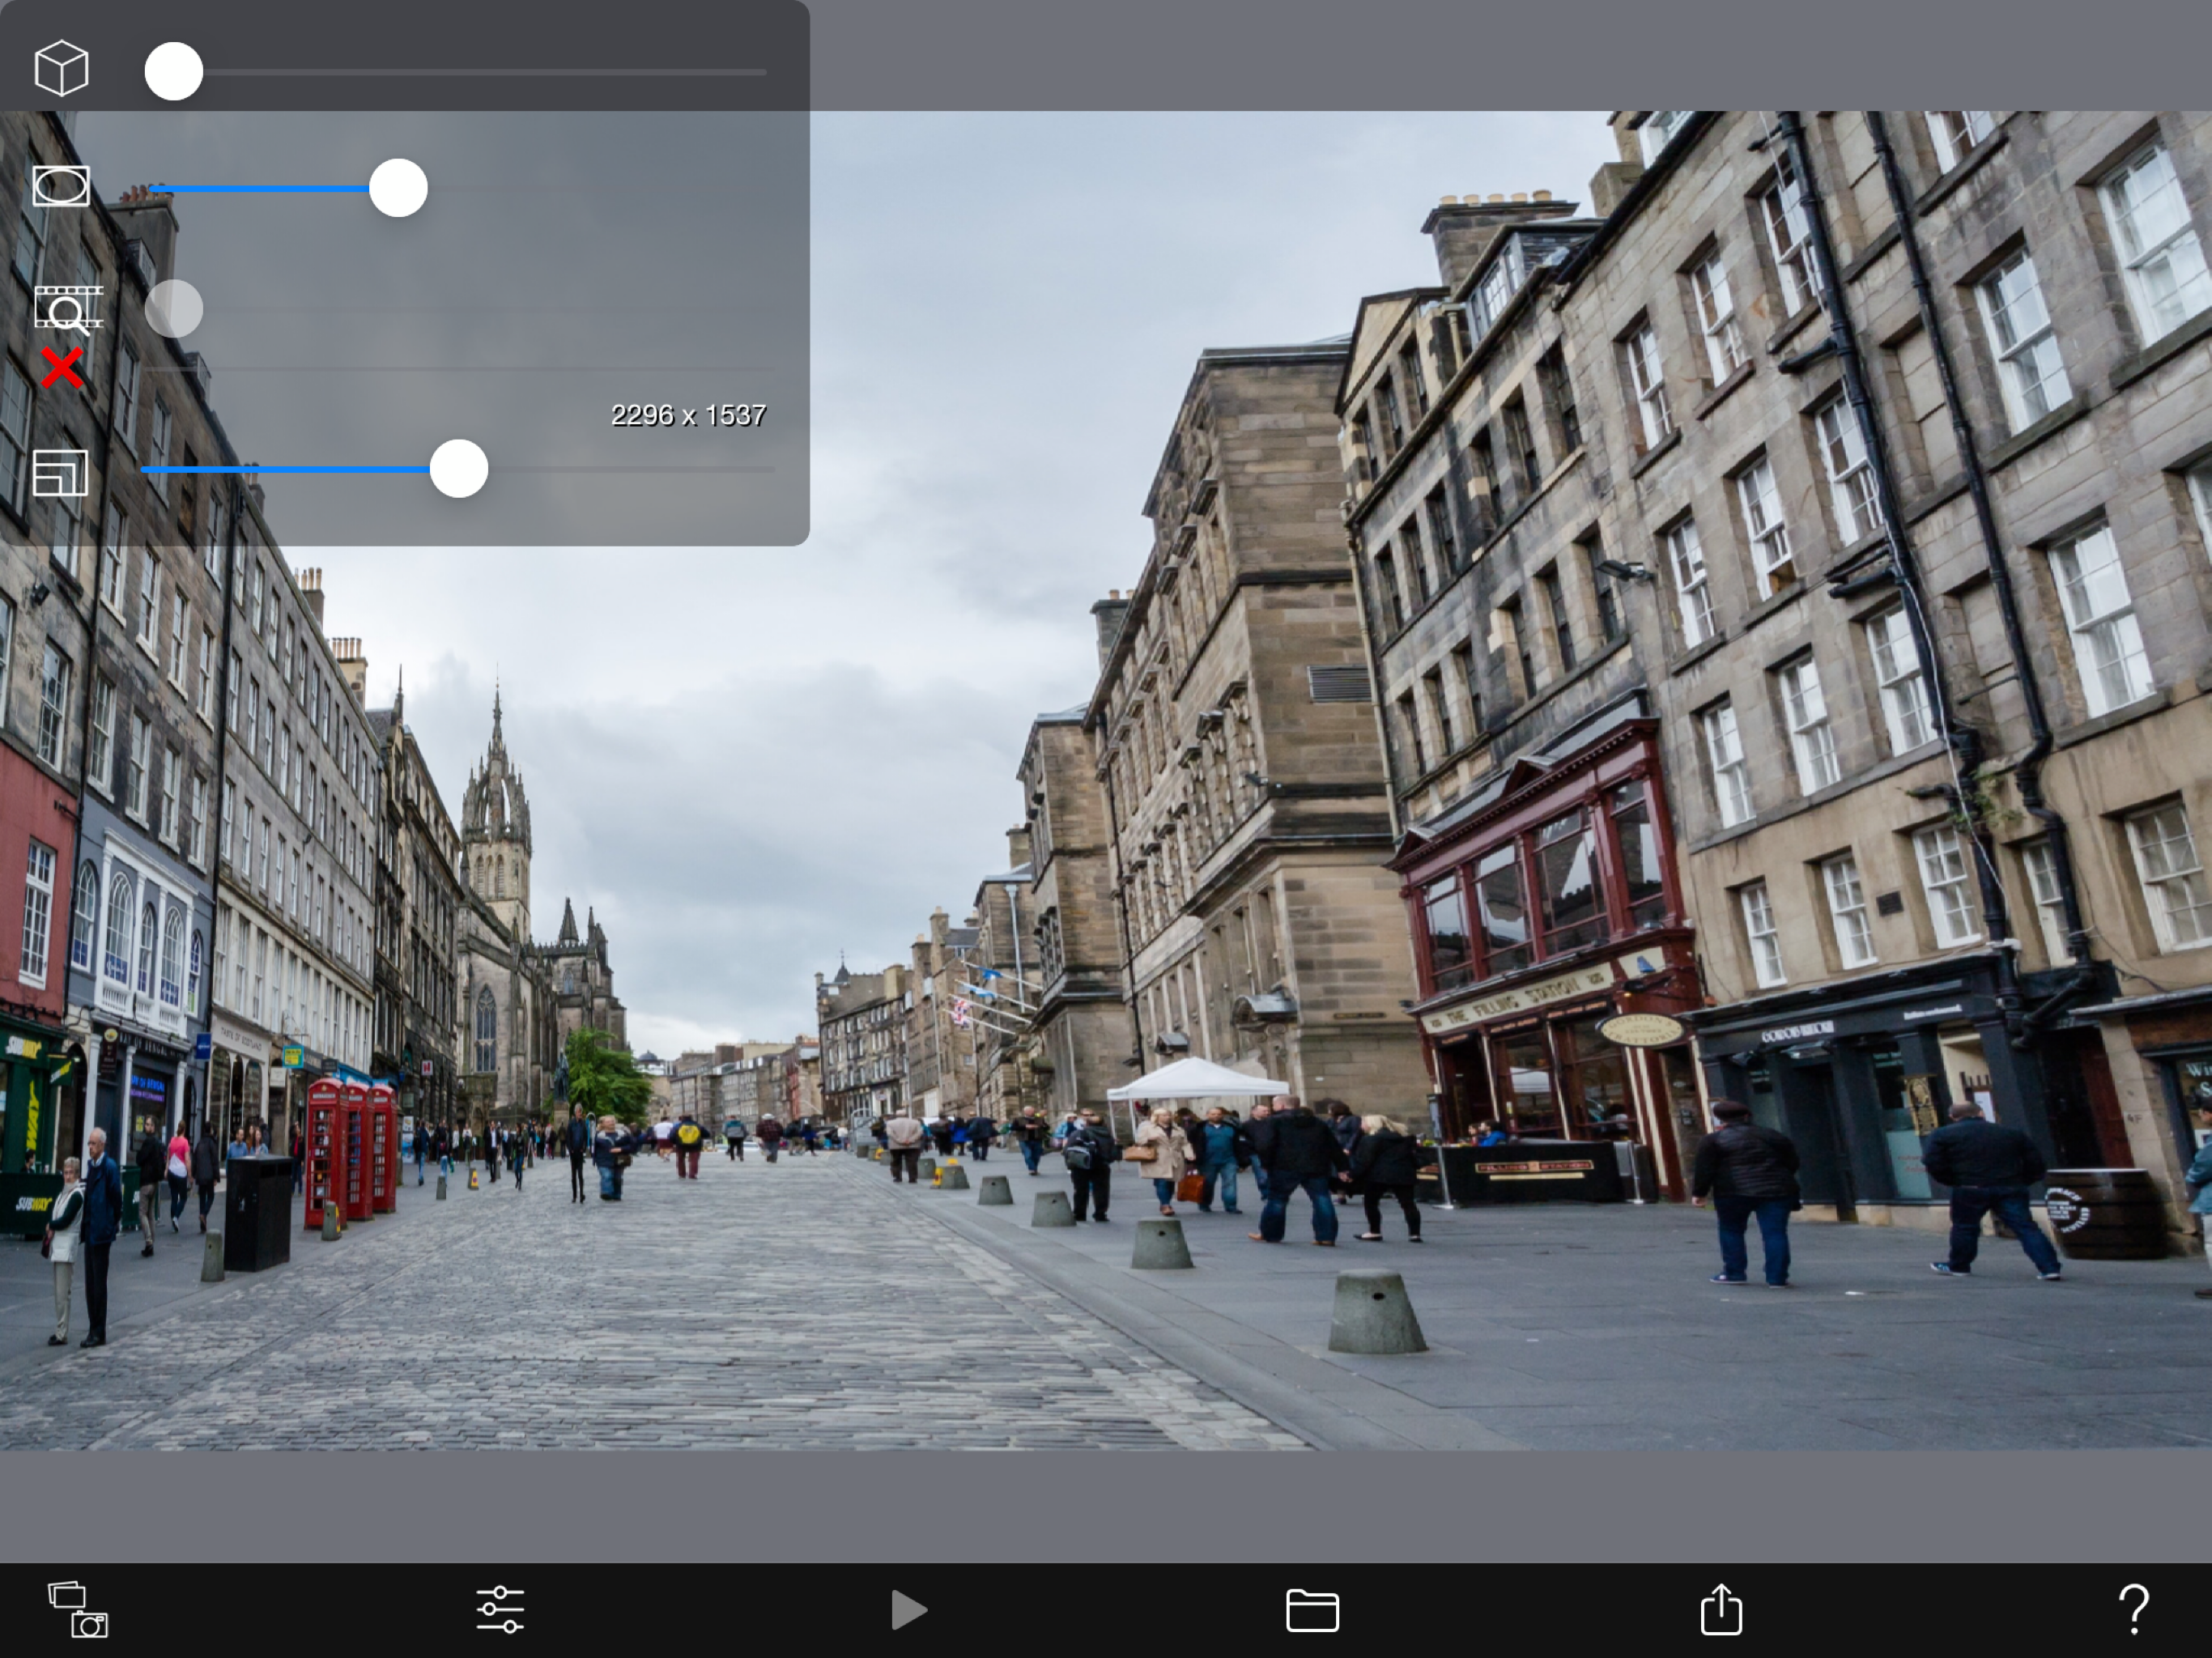Click the greyed-out video zoom slider knob
2212x1658 pixels.
pyautogui.click(x=174, y=308)
